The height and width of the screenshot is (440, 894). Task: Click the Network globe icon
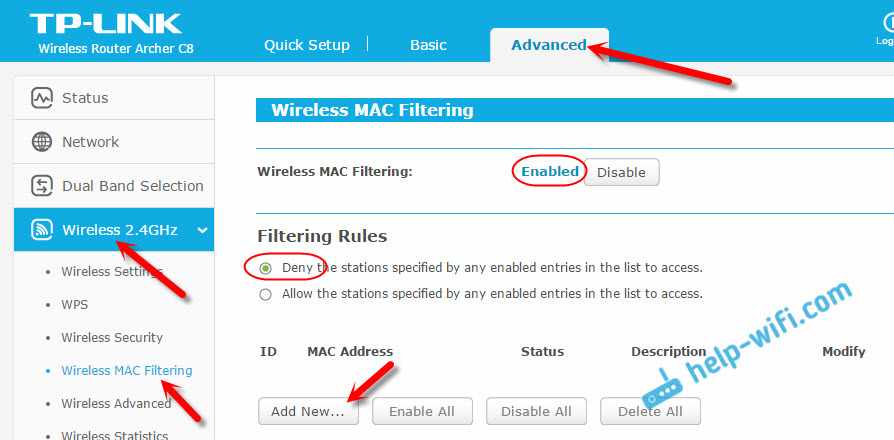(42, 142)
